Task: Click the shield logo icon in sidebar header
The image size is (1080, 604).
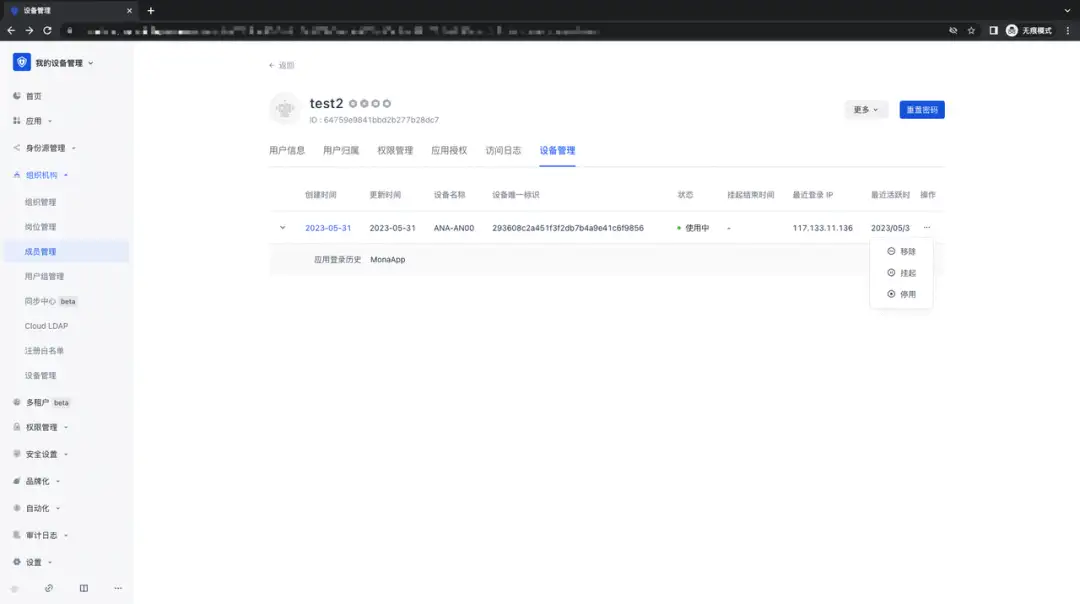Action: (21, 63)
